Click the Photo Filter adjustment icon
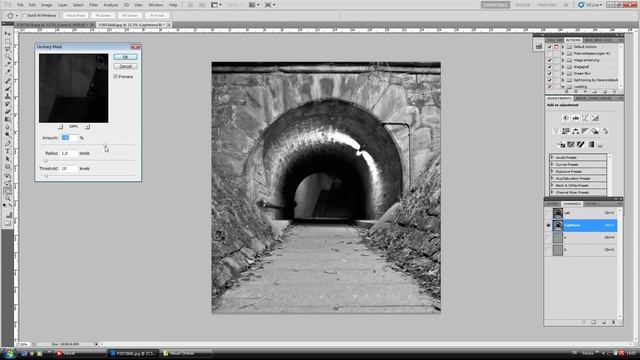The height and width of the screenshot is (360, 640). tap(595, 131)
